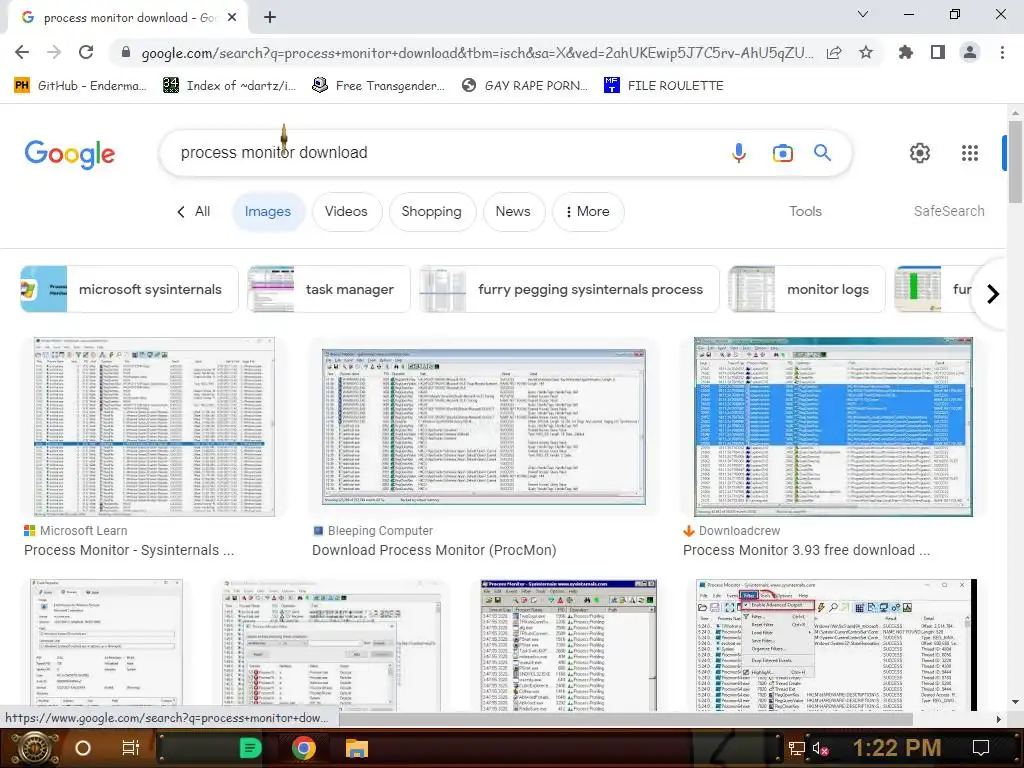Open the Chrome three-dot menu
The width and height of the screenshot is (1024, 768).
pos(1002,52)
